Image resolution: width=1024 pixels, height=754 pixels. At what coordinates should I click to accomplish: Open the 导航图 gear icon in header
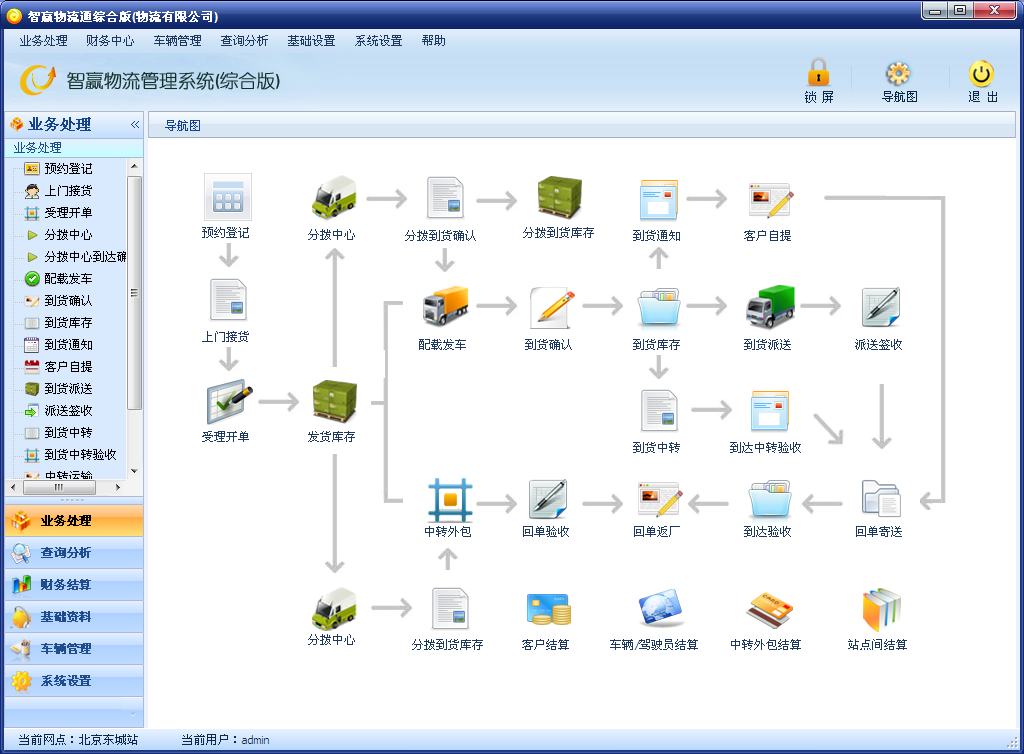coord(898,74)
